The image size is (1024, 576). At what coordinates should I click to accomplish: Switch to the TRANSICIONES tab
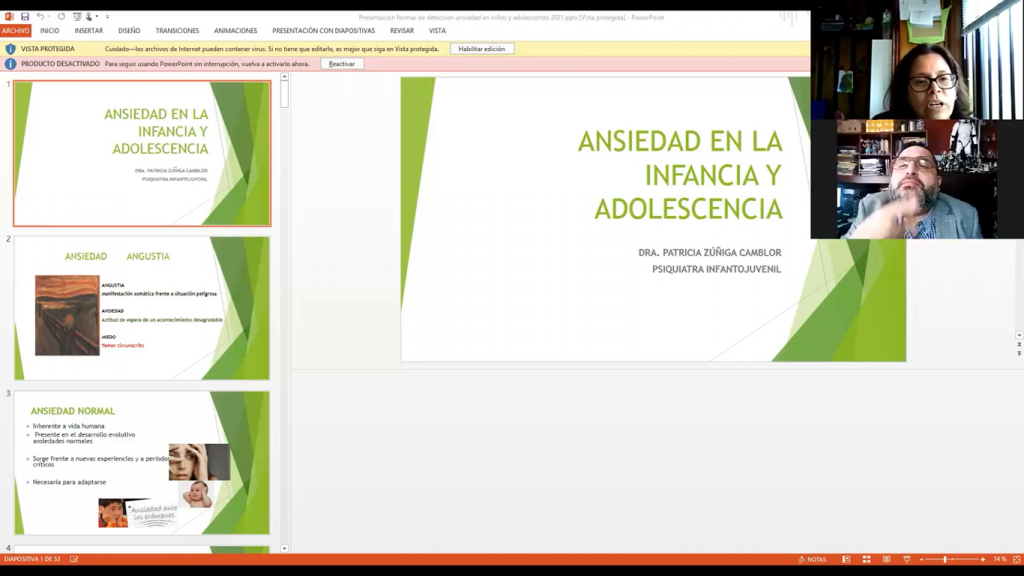point(177,31)
